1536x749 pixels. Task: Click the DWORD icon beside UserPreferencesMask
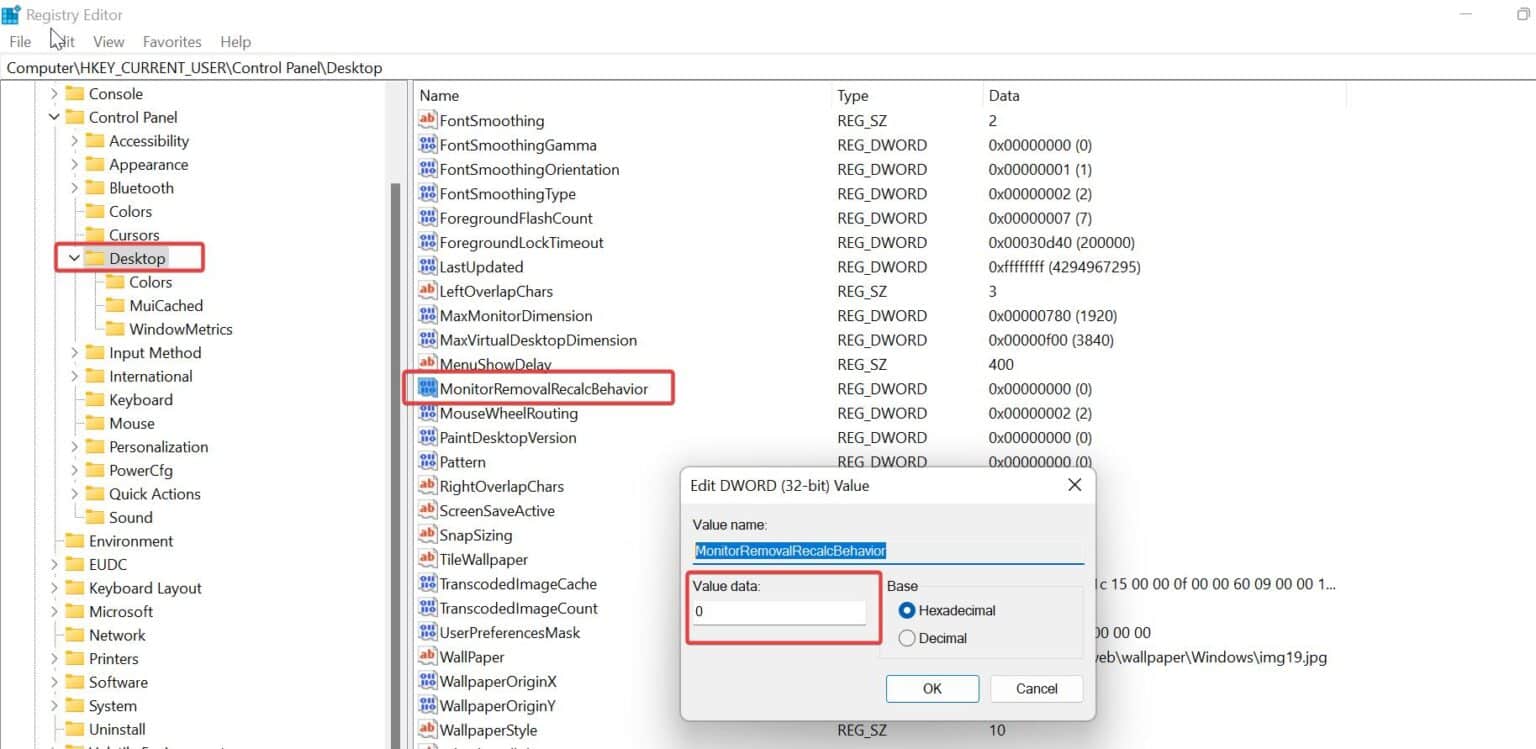[428, 632]
